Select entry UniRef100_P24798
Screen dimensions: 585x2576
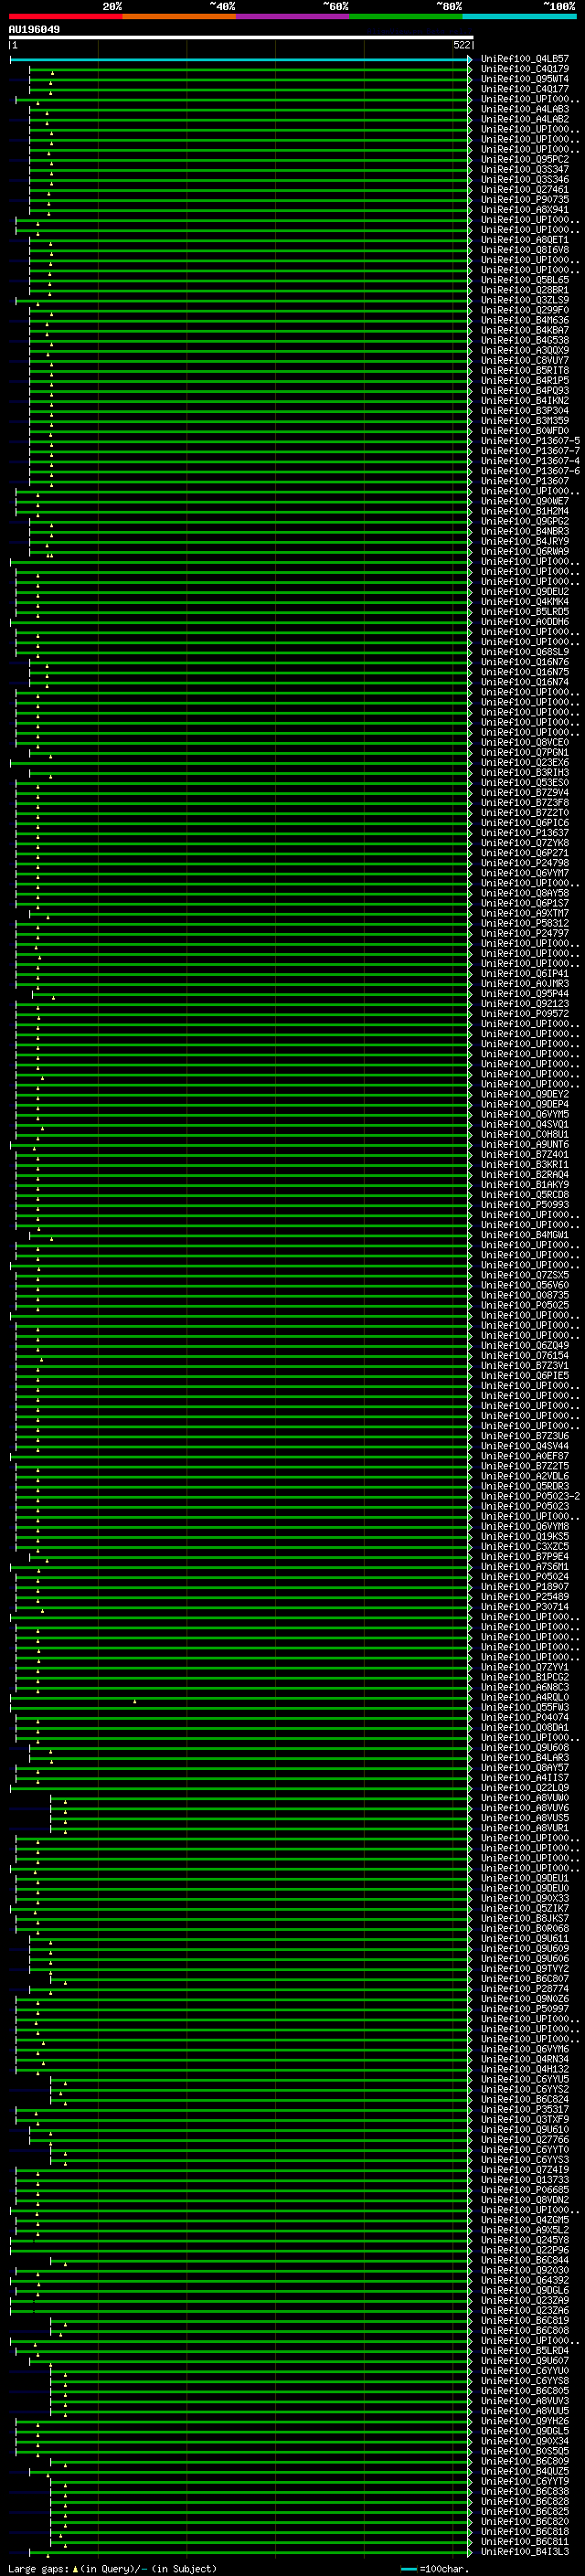[525, 863]
